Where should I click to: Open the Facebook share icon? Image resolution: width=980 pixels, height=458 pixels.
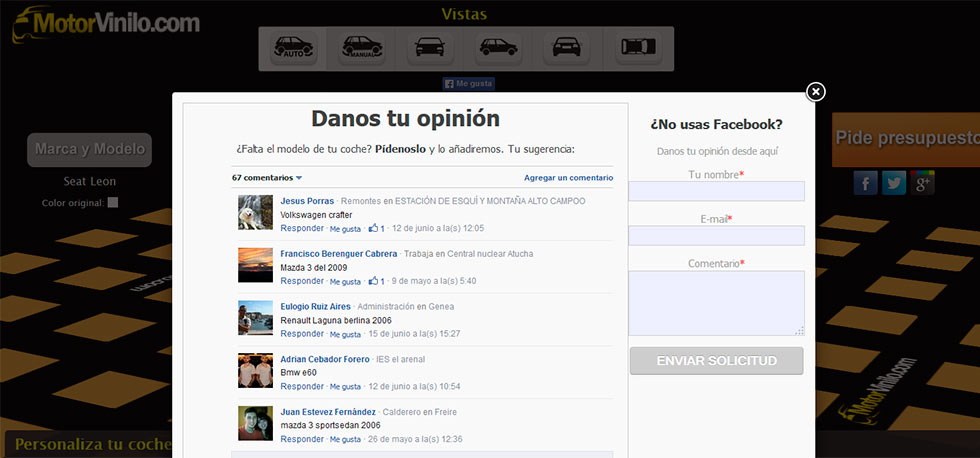(866, 182)
